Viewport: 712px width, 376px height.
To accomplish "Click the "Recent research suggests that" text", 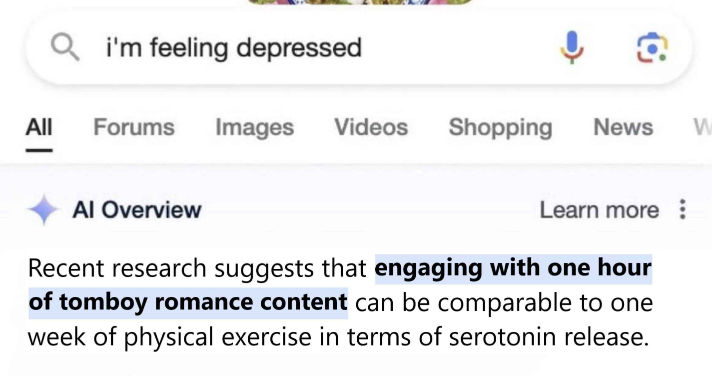I will (197, 268).
